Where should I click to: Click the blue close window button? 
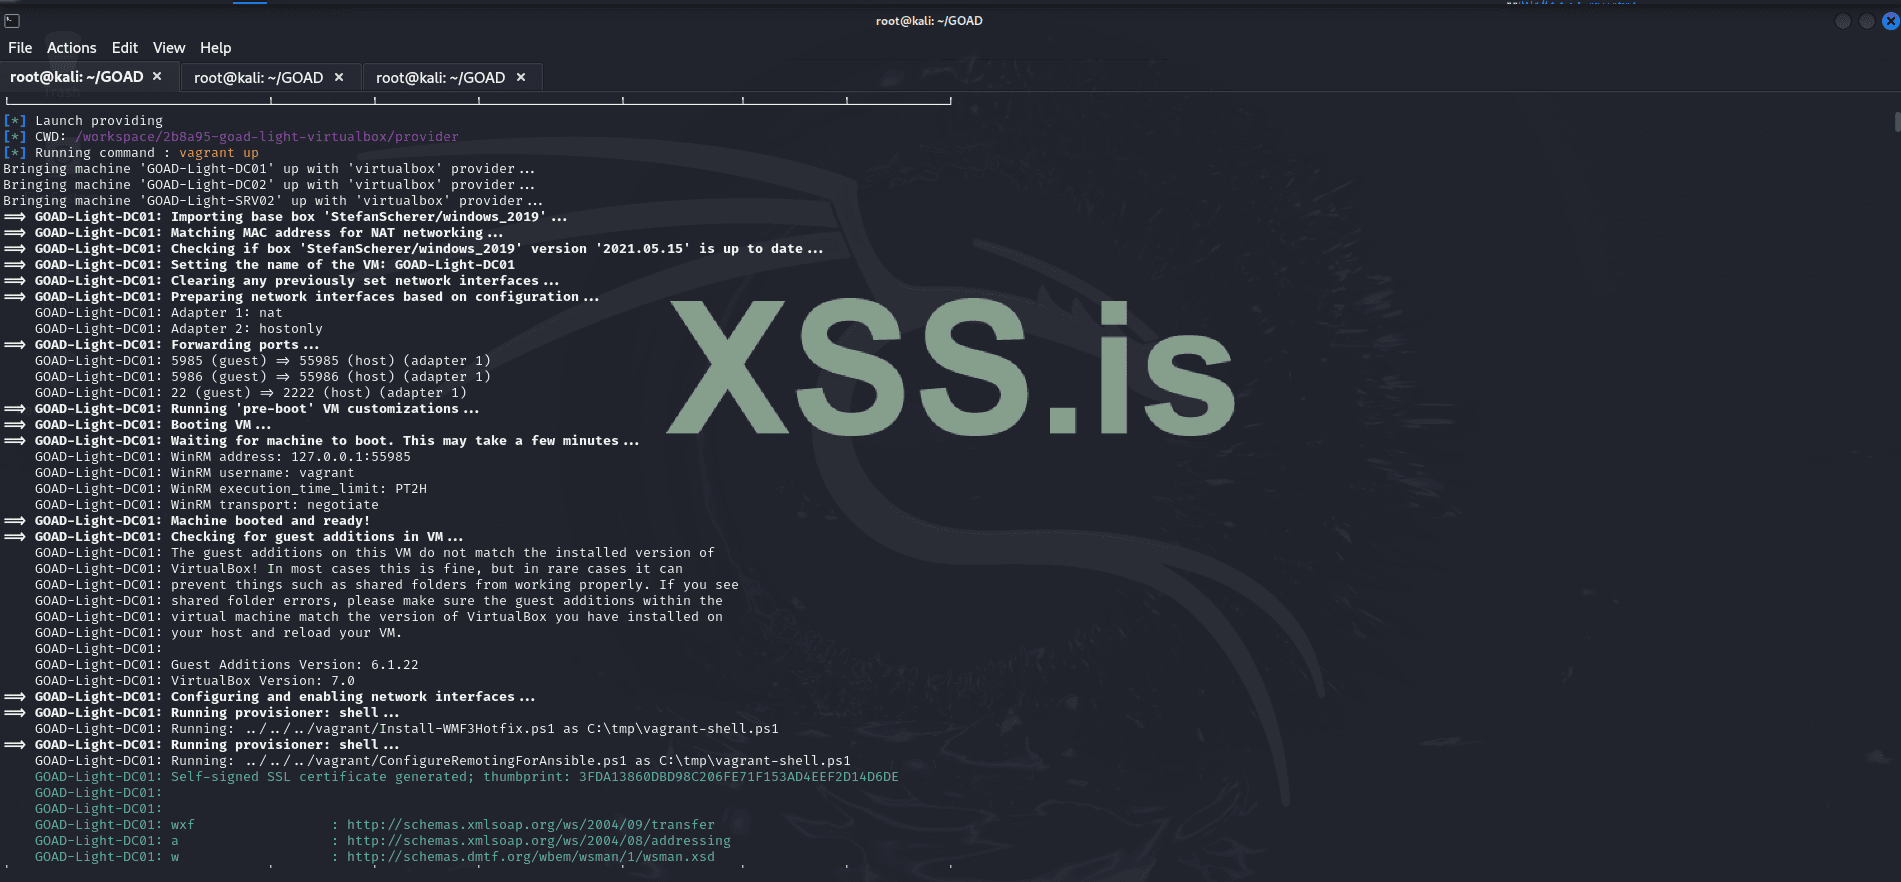point(1890,21)
